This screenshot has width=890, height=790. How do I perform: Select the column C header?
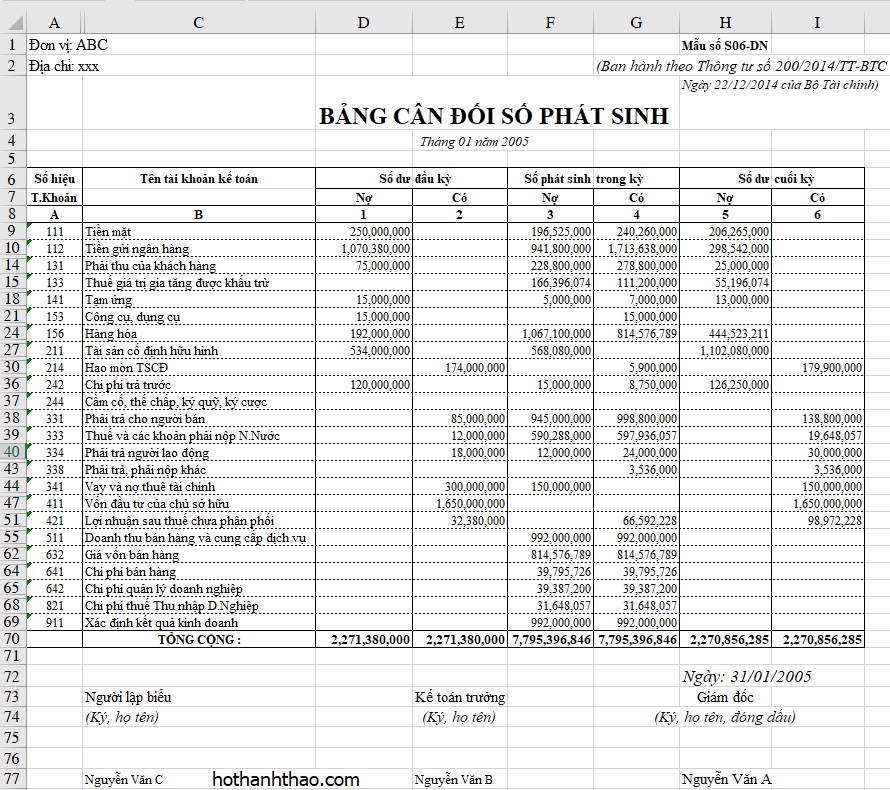pos(199,22)
